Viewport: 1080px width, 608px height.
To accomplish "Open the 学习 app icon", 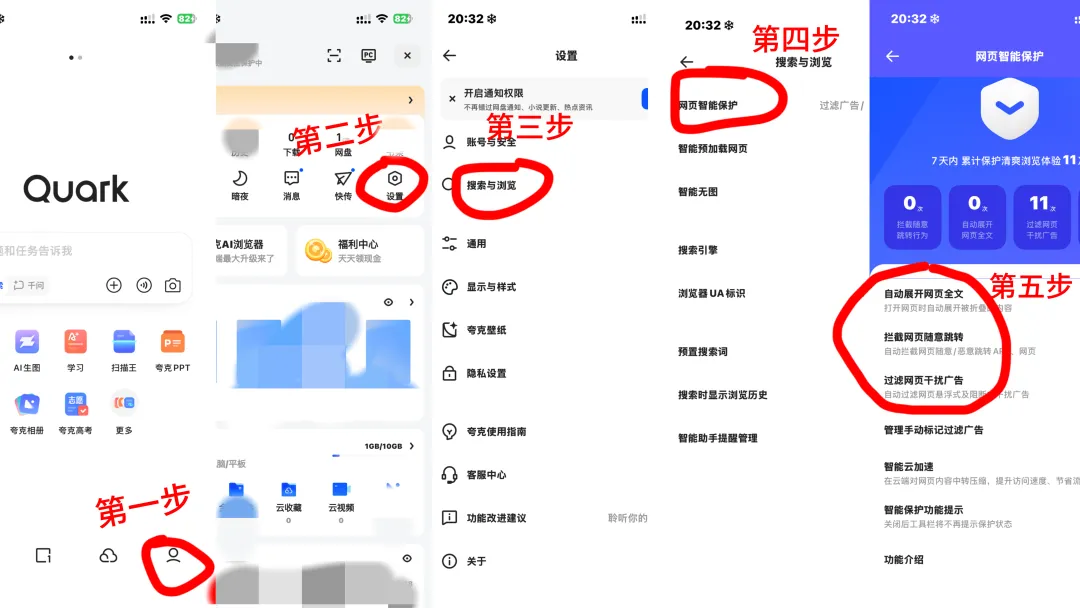I will 76,342.
